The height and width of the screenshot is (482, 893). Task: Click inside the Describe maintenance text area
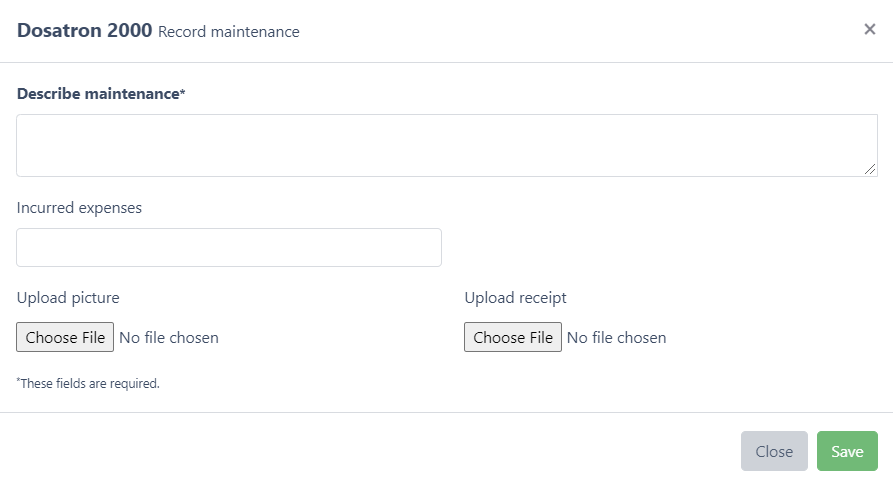(446, 145)
